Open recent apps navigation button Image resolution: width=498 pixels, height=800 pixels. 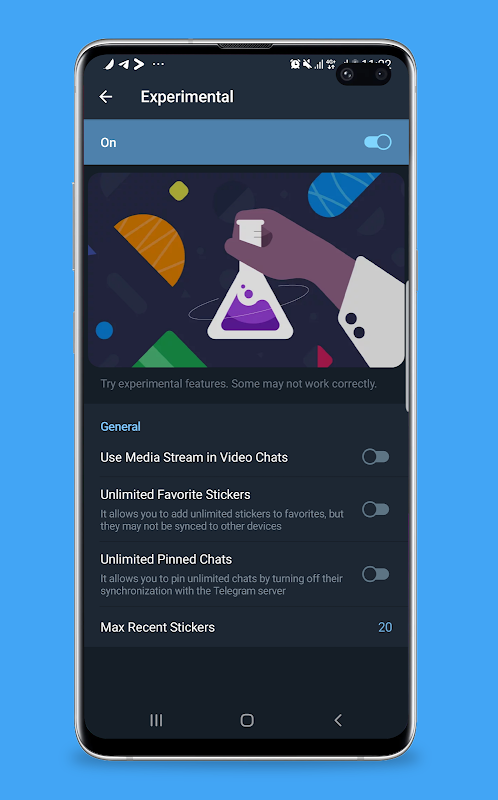[x=156, y=720]
